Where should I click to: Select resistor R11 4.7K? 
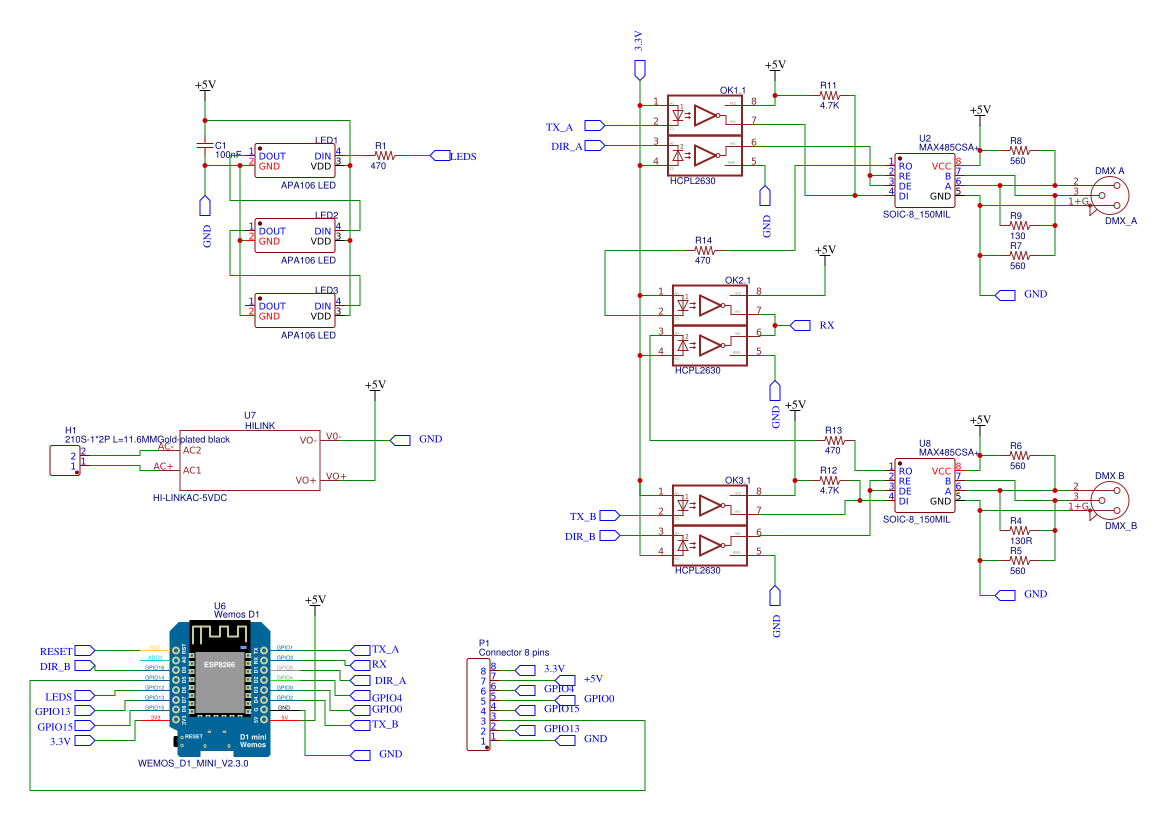[x=829, y=95]
